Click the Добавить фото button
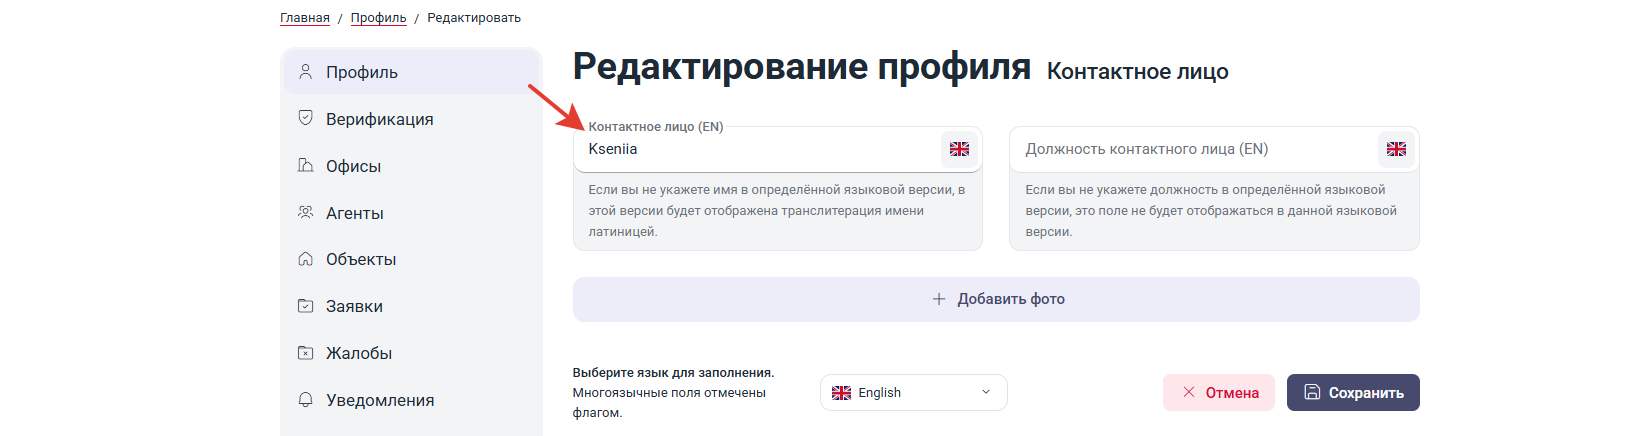This screenshot has width=1629, height=436. (x=996, y=299)
